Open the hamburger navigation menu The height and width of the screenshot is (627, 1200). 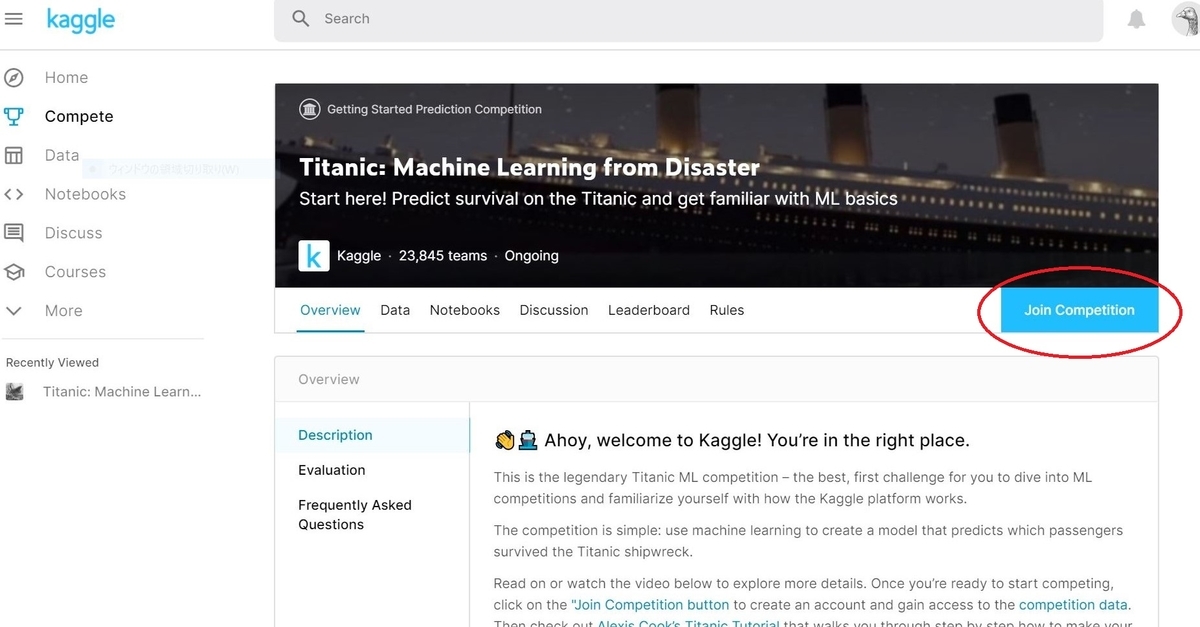(14, 19)
